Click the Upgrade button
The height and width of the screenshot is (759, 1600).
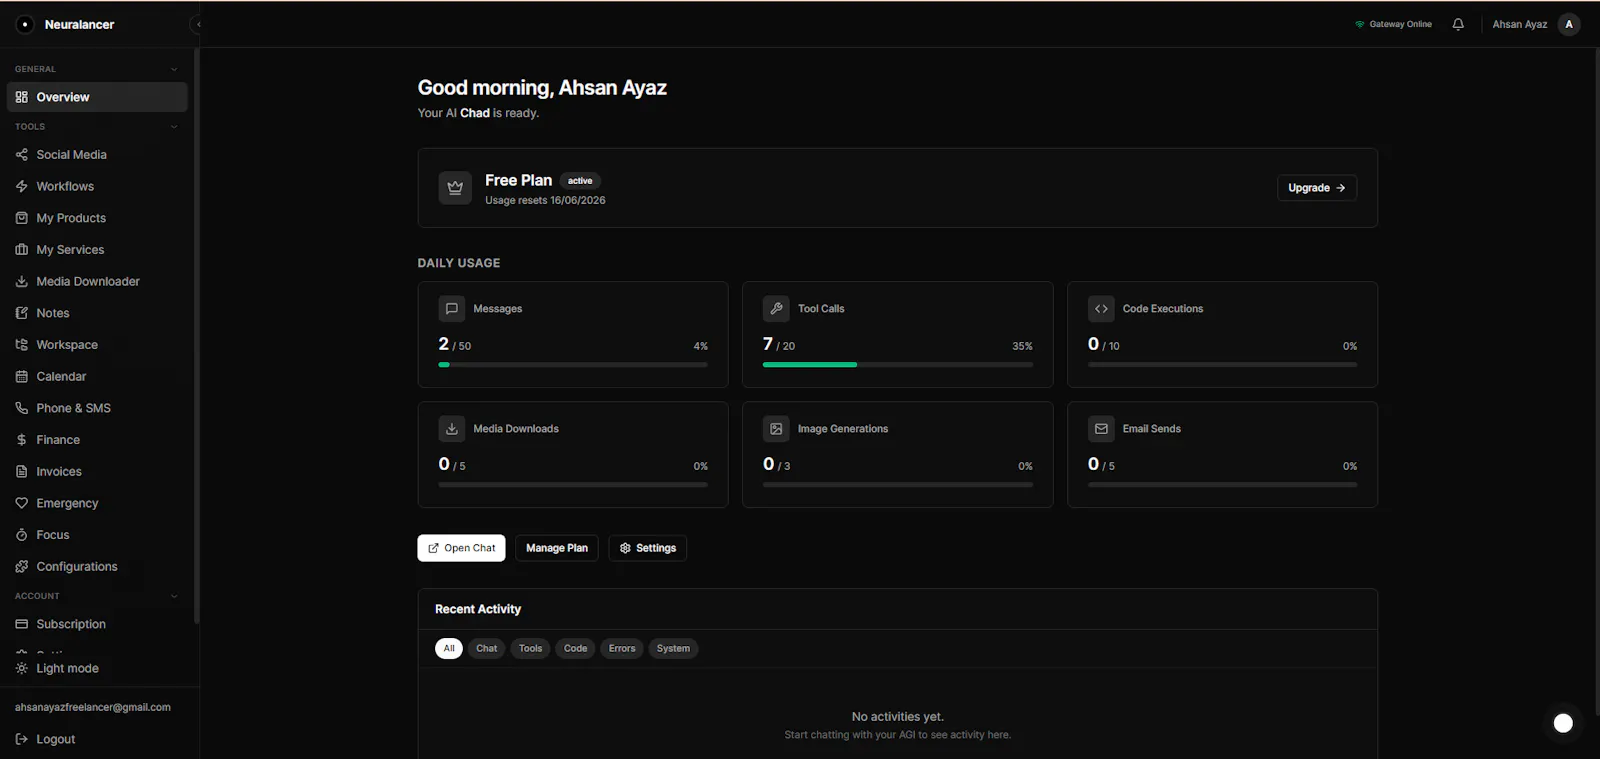(x=1317, y=188)
